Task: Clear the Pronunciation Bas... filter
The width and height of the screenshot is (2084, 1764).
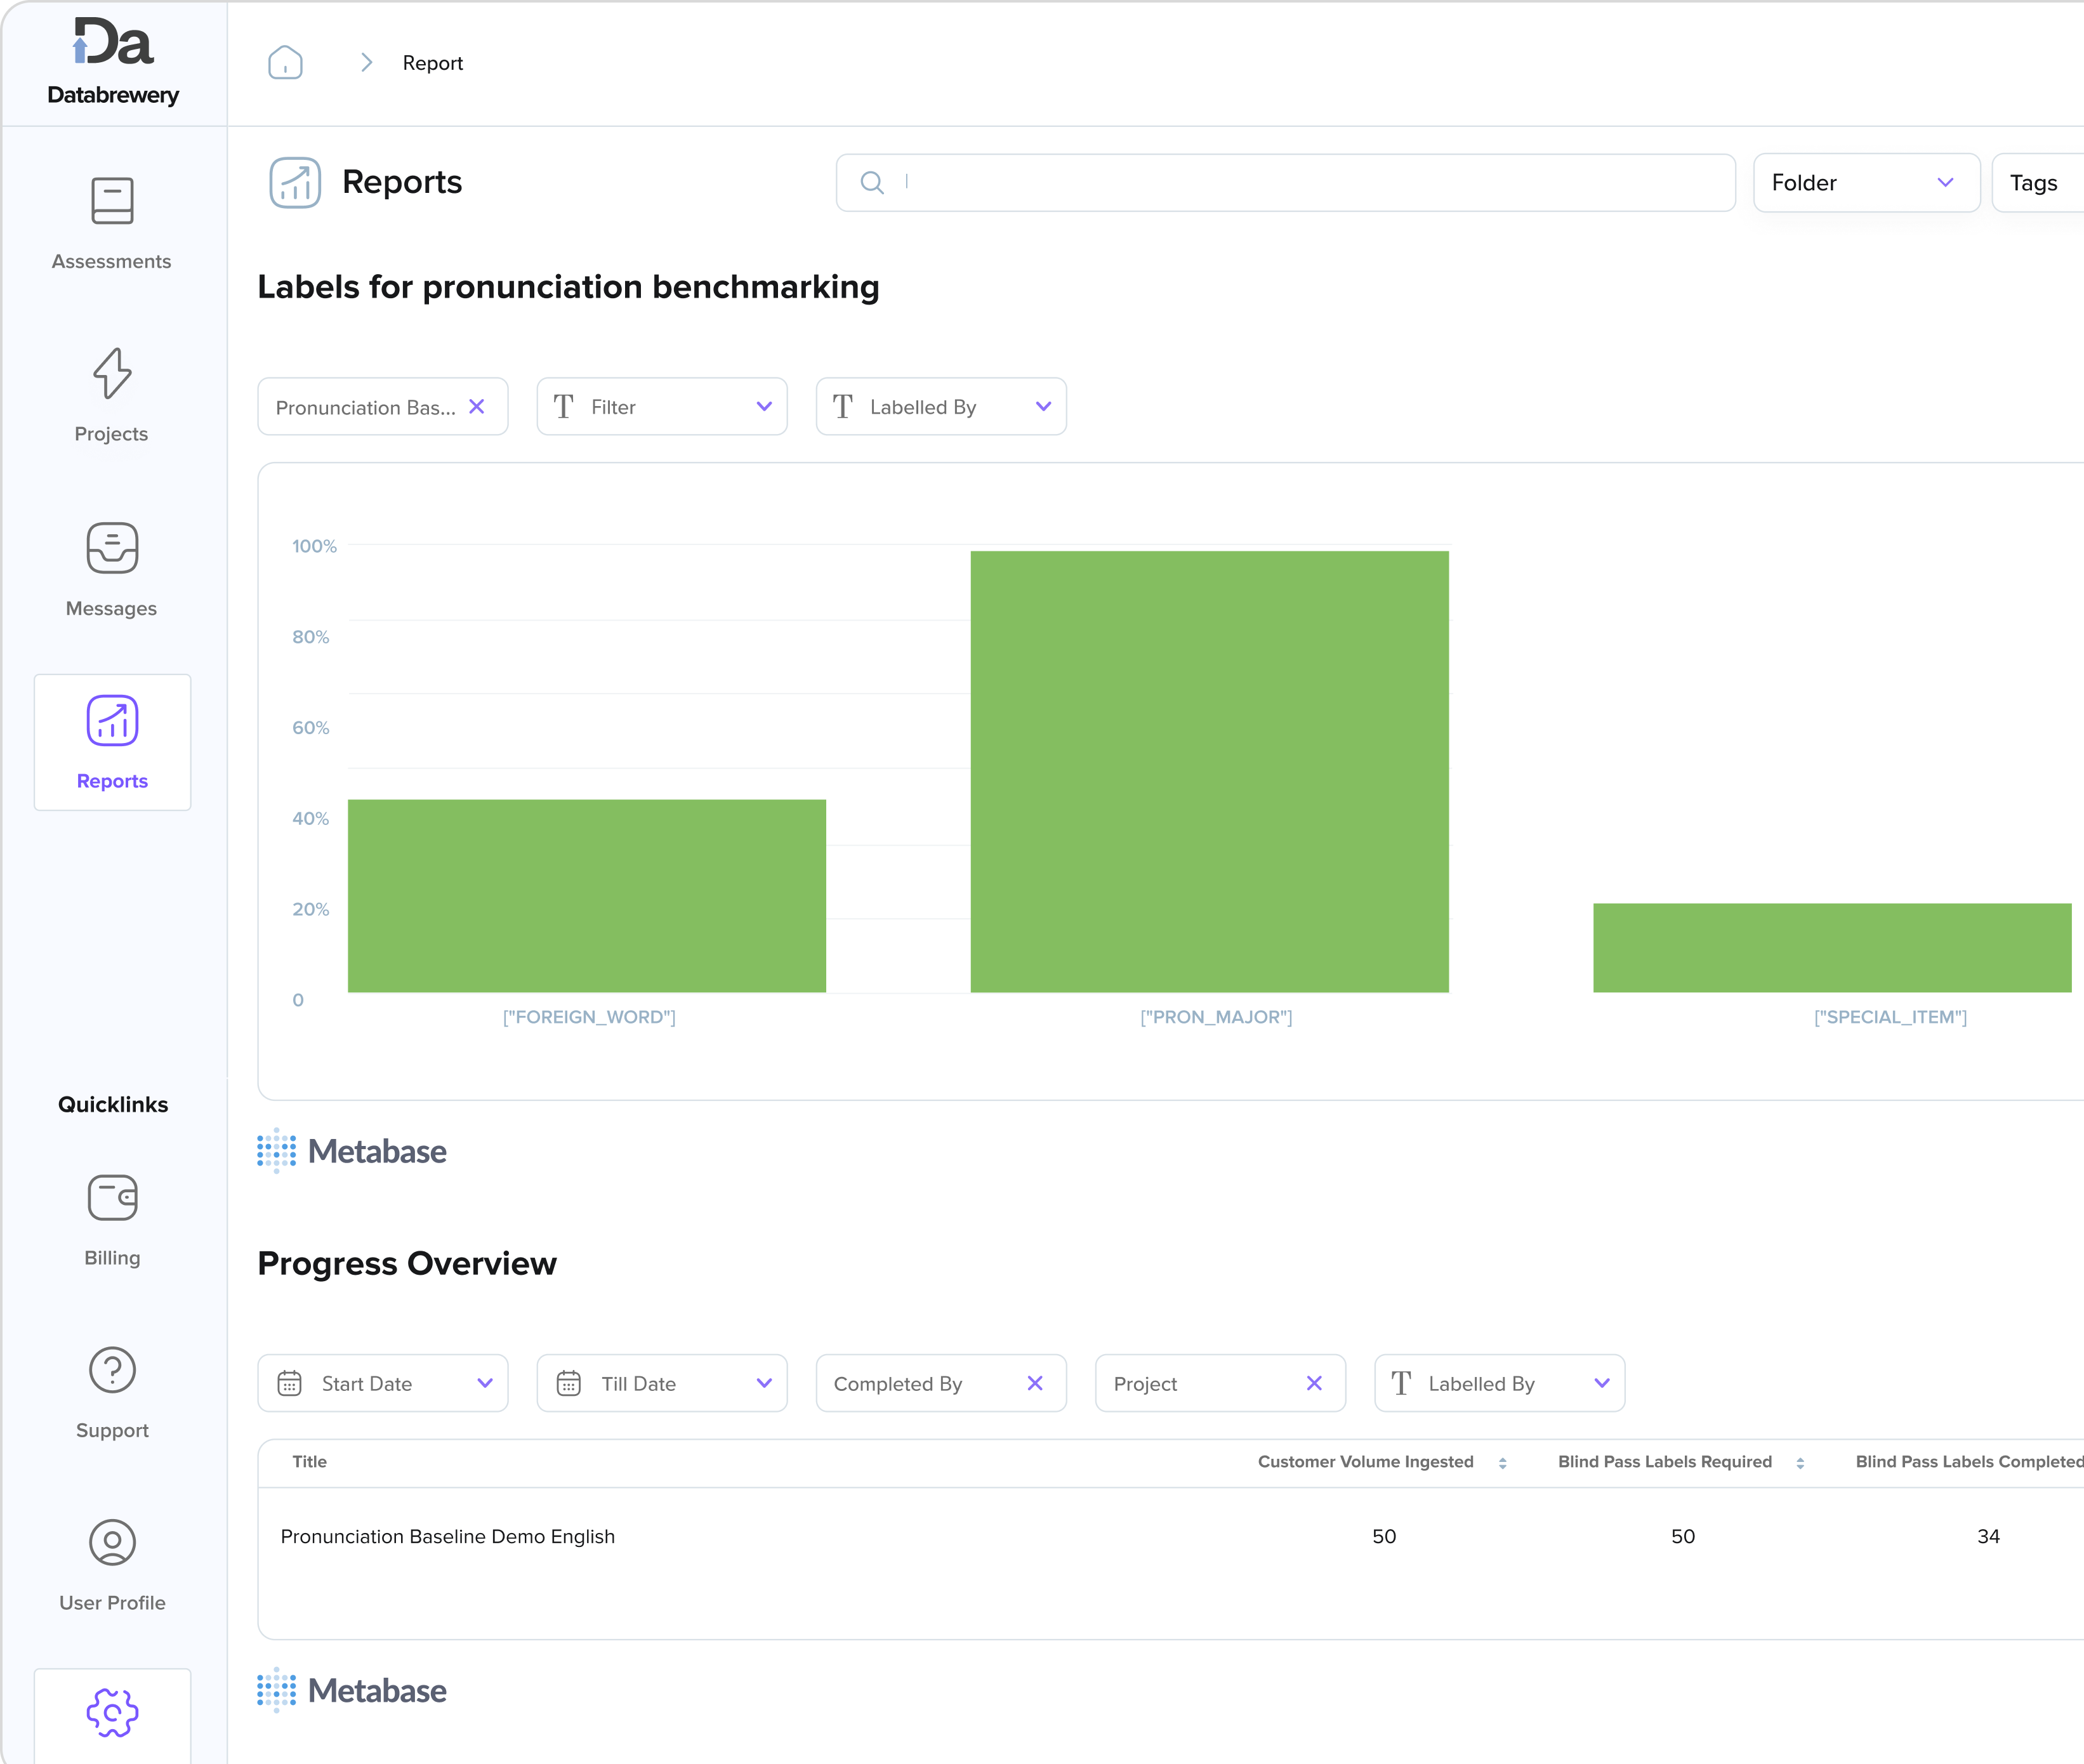Action: (x=477, y=407)
